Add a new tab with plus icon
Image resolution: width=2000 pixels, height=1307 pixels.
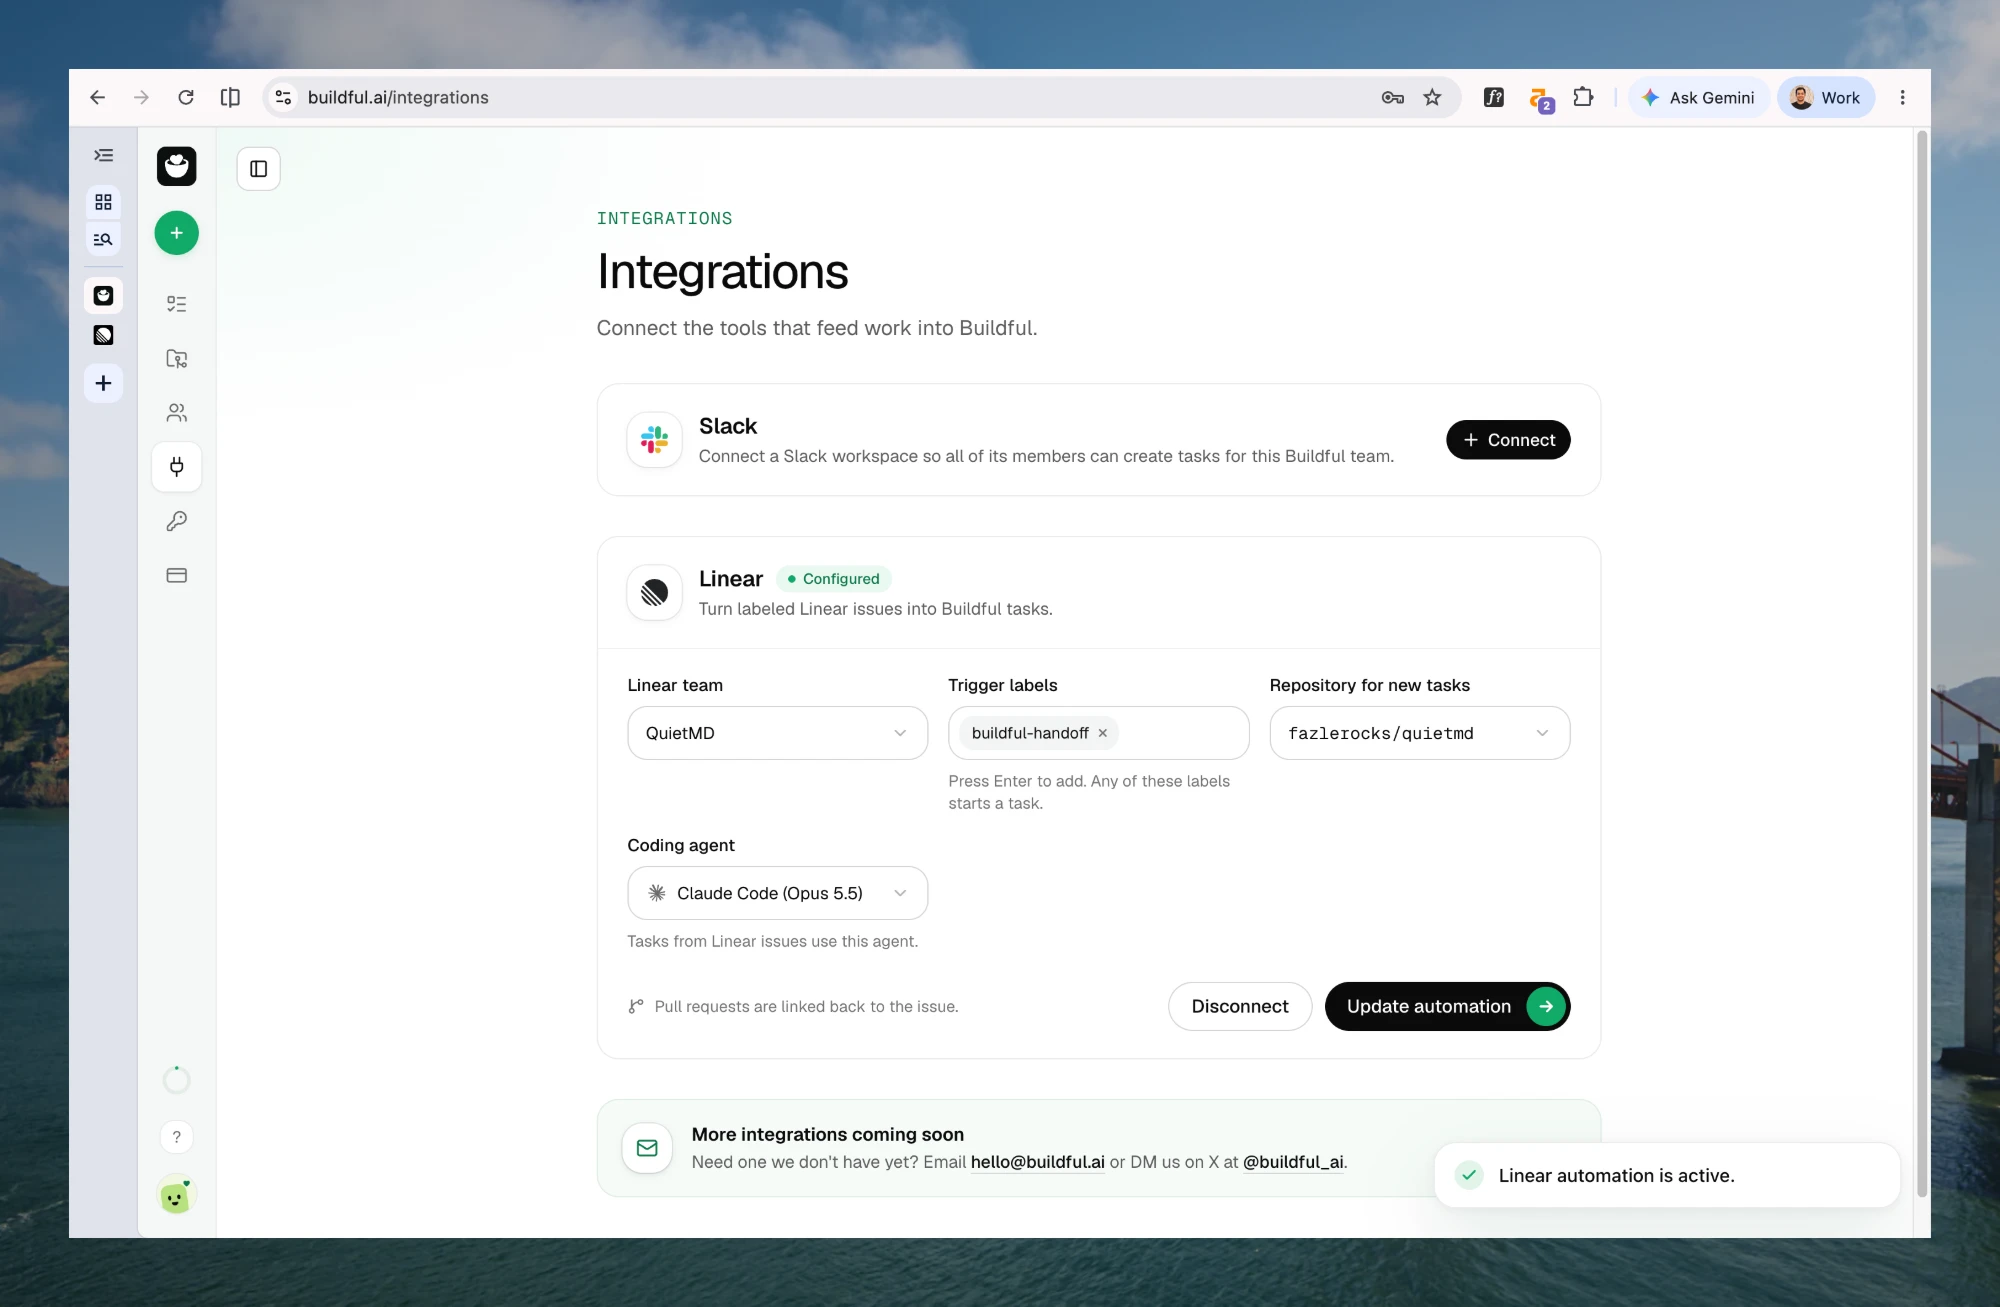point(103,383)
